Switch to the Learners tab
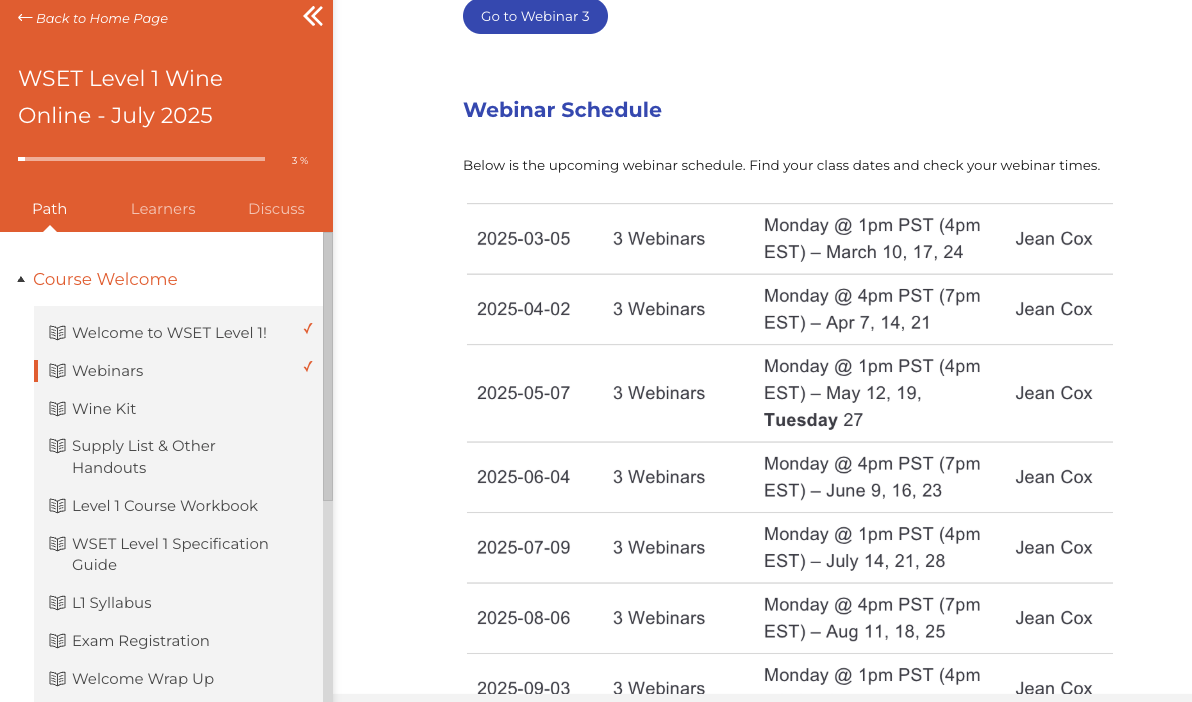The image size is (1192, 702). coord(163,209)
